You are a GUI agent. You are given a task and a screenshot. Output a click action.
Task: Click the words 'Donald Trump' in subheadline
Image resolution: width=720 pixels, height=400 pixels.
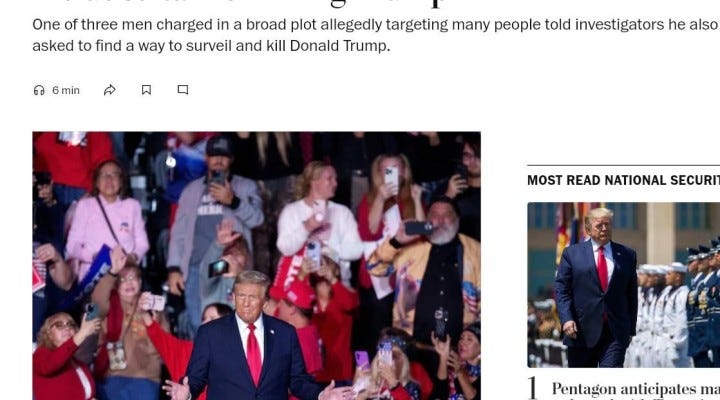coord(340,45)
